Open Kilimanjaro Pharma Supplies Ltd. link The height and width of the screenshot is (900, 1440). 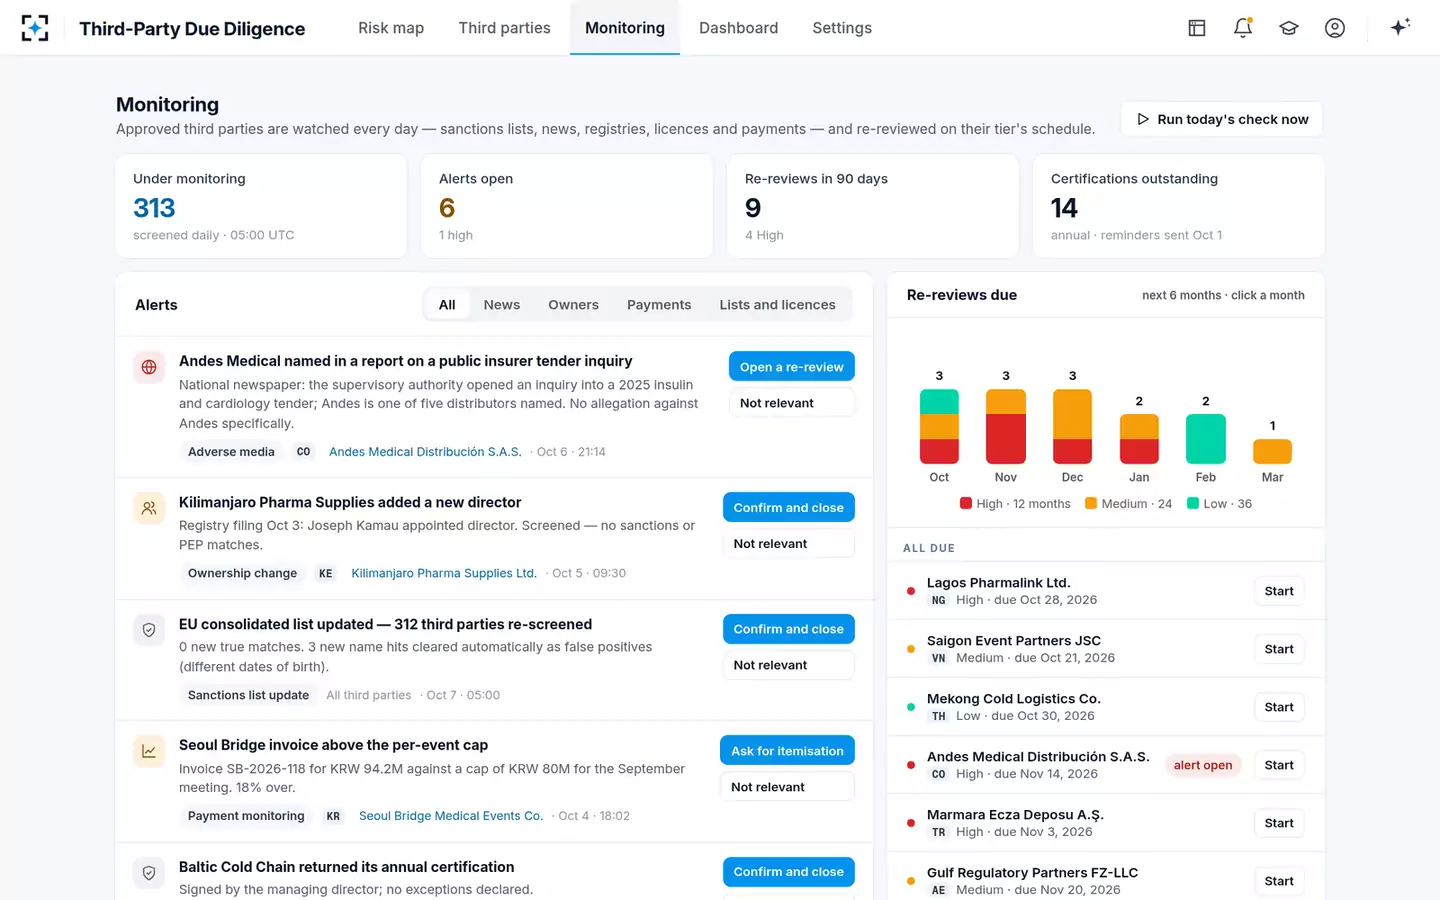click(x=444, y=573)
